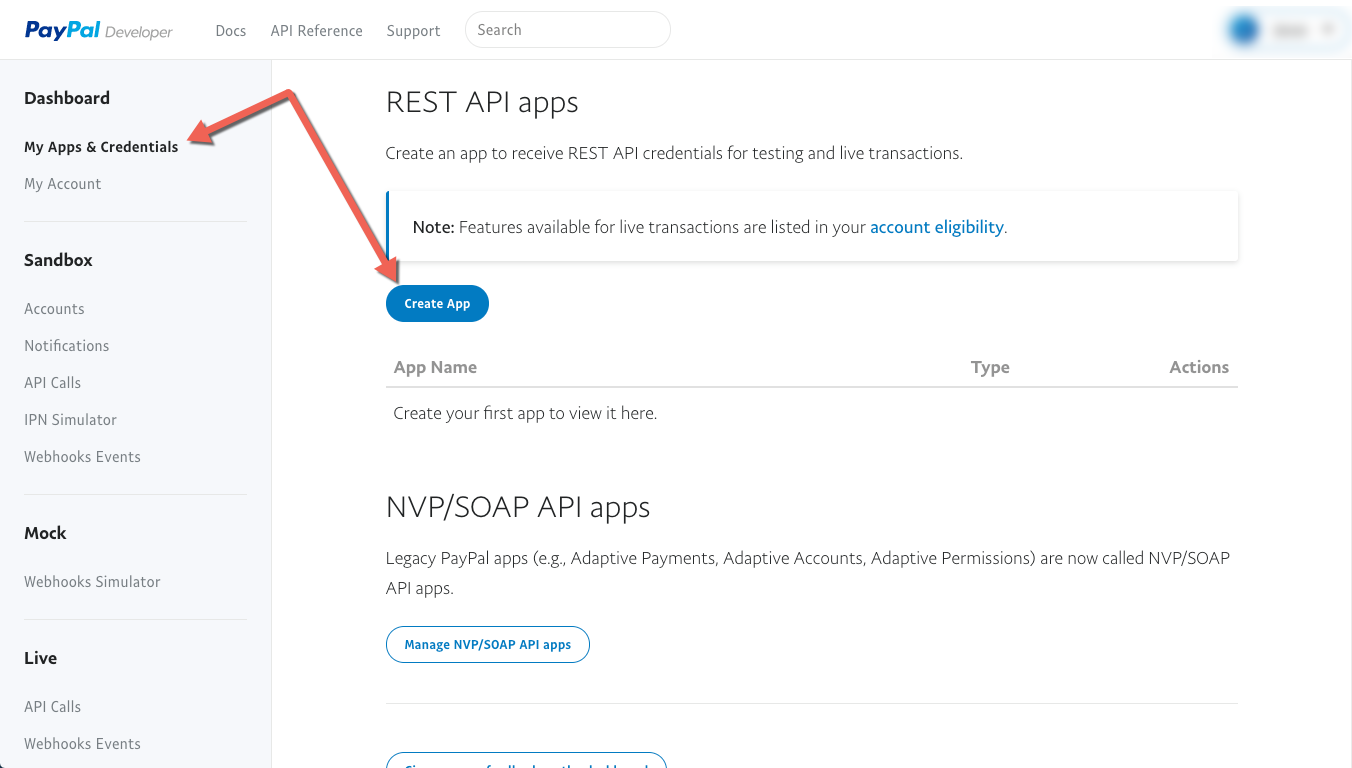This screenshot has width=1352, height=768.
Task: Launch the IPN Simulator
Action: [x=70, y=420]
